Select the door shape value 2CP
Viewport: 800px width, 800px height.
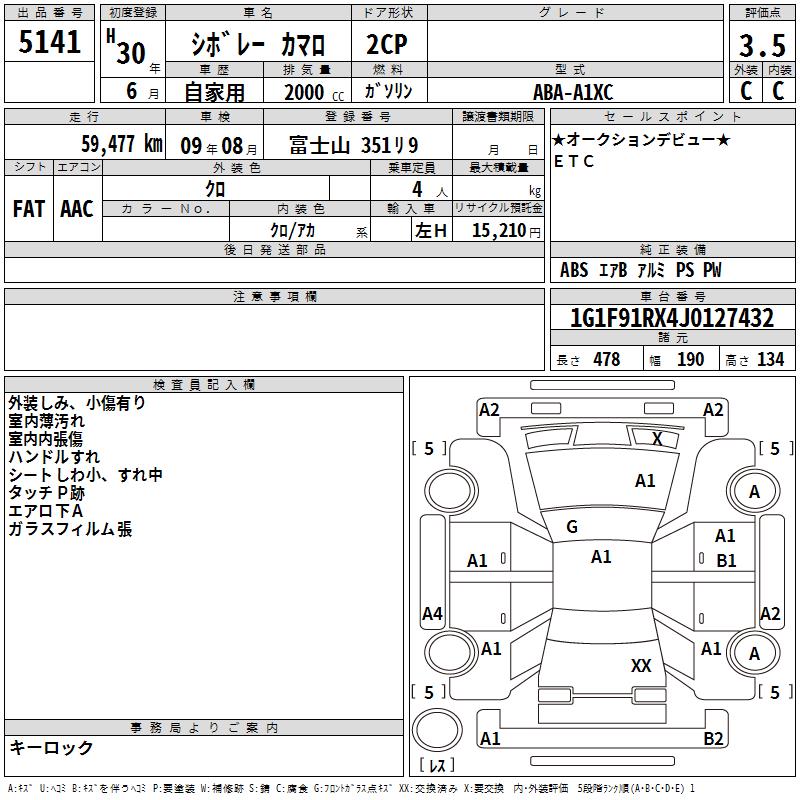click(x=387, y=44)
